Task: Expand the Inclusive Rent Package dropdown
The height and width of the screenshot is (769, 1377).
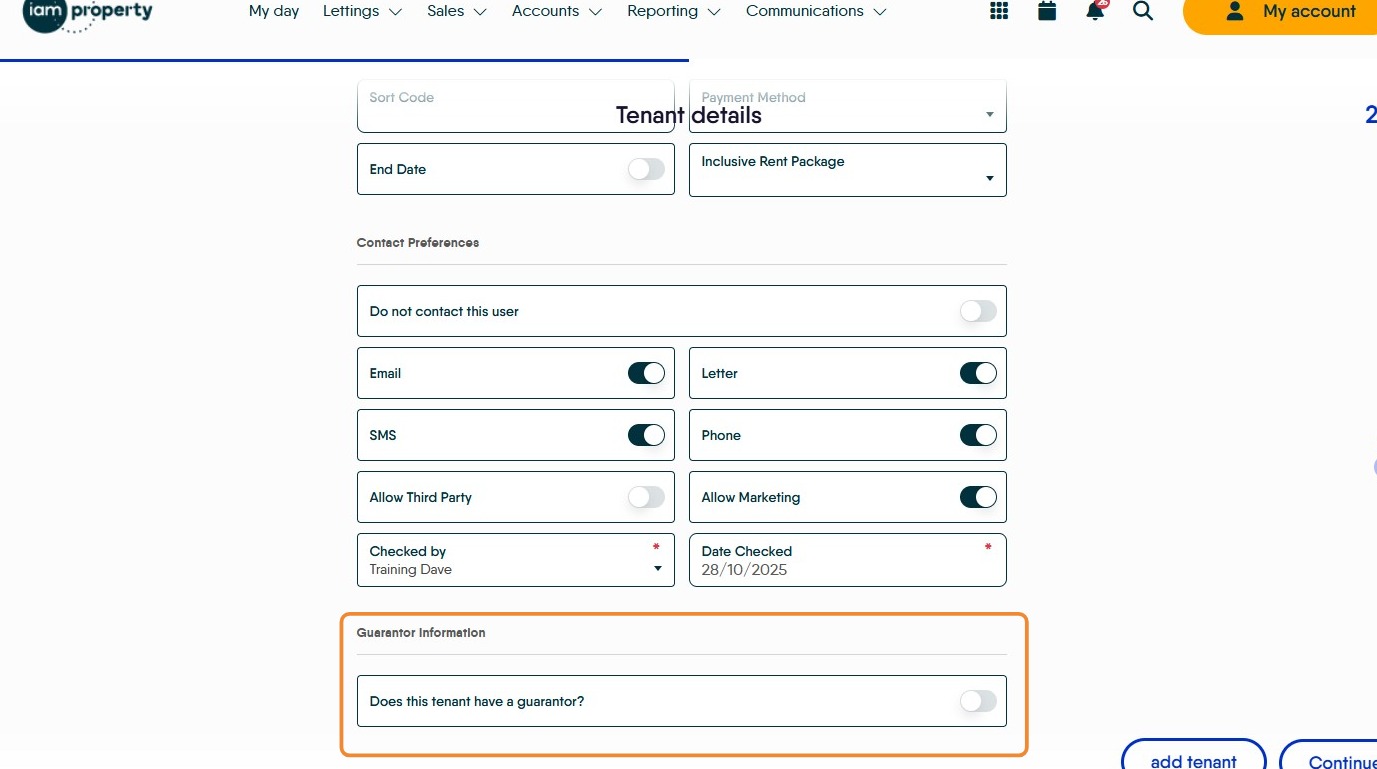Action: coord(847,170)
